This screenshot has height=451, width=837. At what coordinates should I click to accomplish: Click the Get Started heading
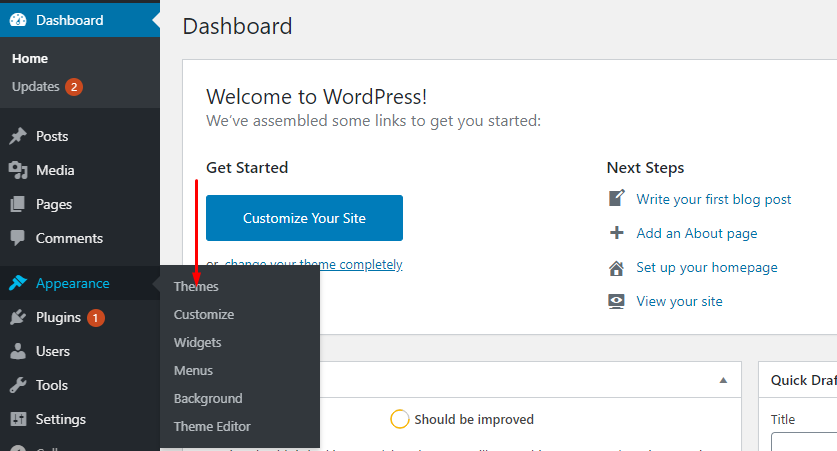tap(247, 168)
